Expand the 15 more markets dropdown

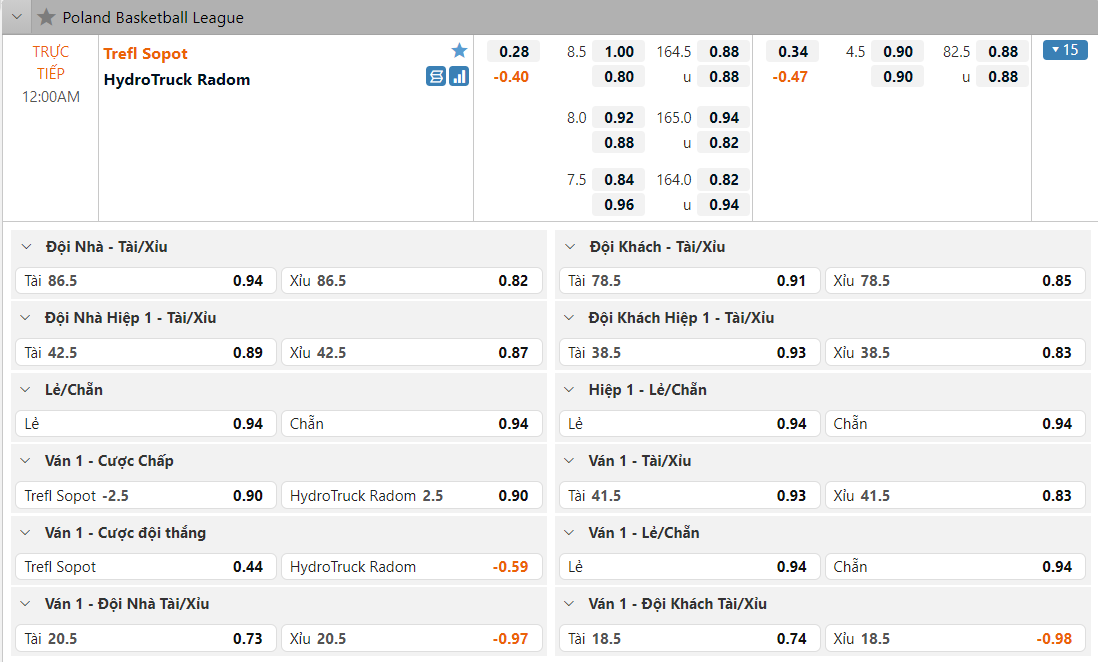(1065, 50)
